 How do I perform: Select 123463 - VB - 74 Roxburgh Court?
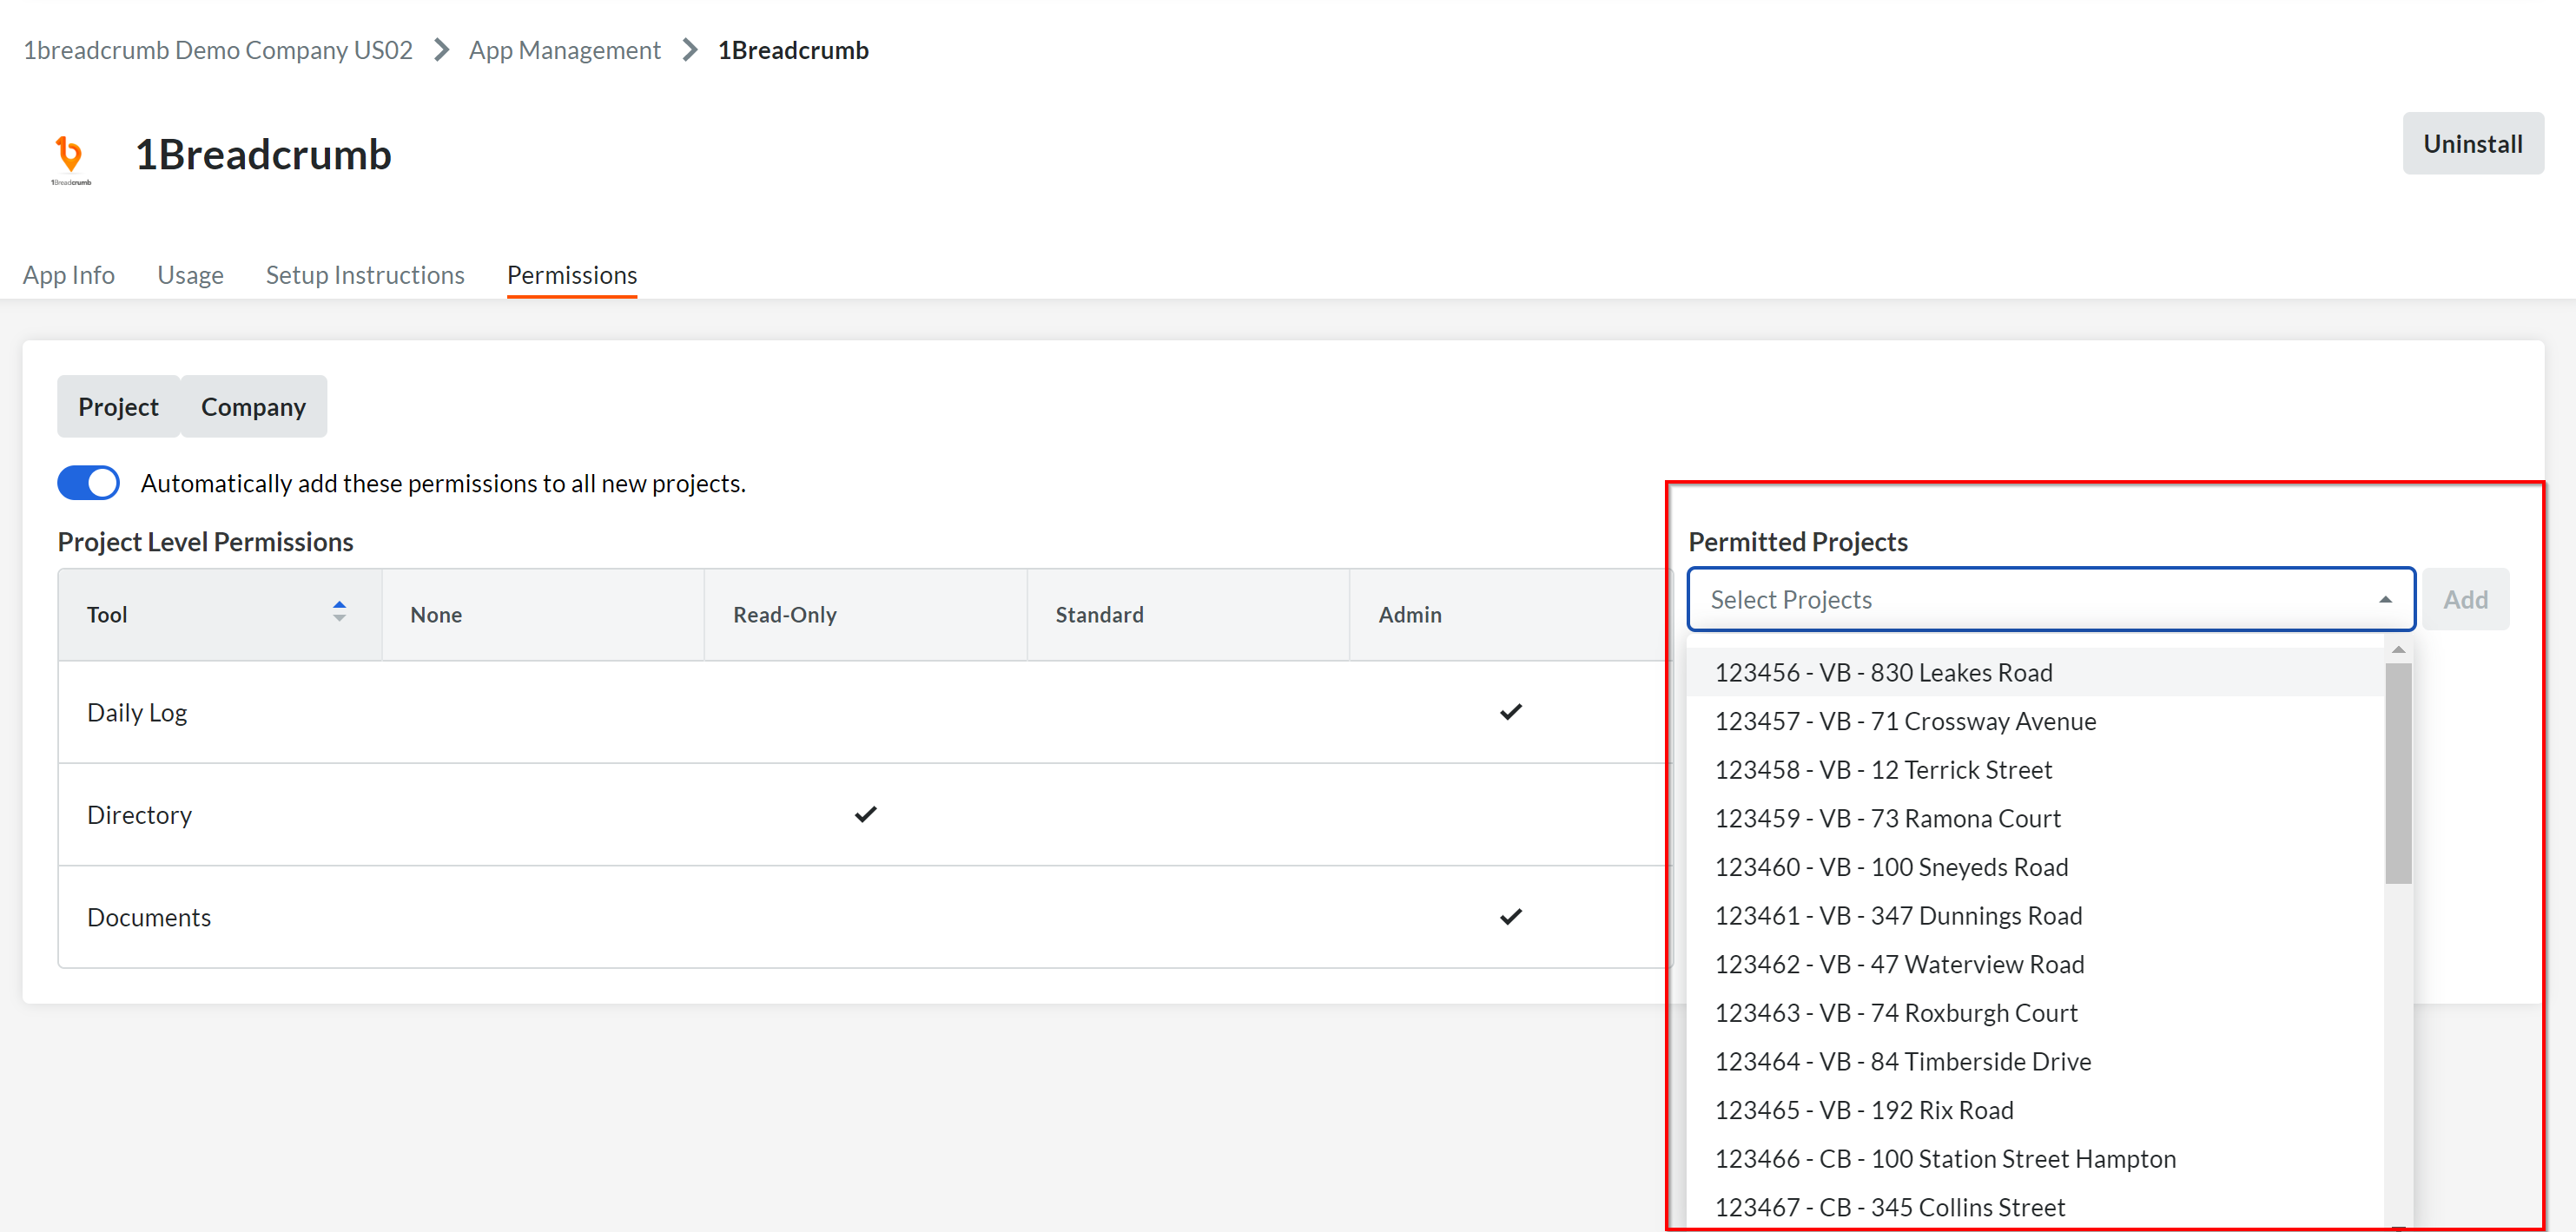[x=2035, y=1013]
